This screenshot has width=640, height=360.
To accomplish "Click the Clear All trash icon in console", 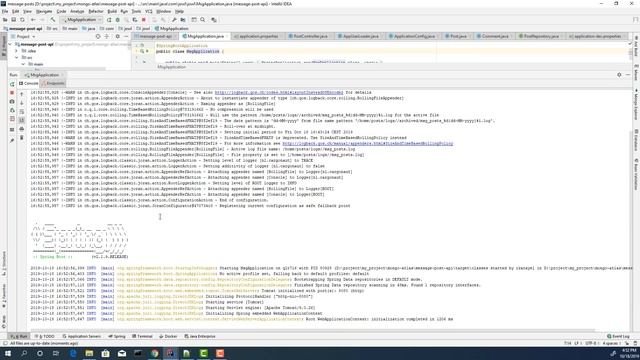I will tap(22, 138).
